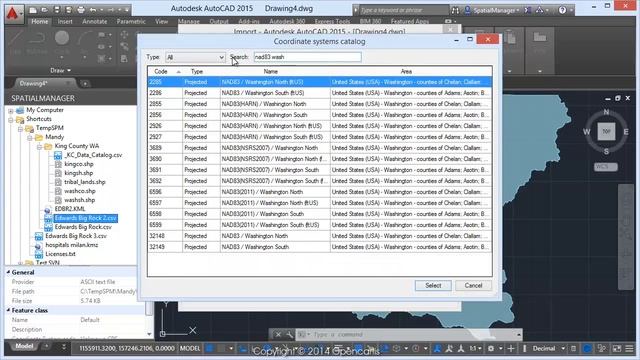Switch to the Annotate ribbon tab
The image size is (640, 360).
point(95,21)
